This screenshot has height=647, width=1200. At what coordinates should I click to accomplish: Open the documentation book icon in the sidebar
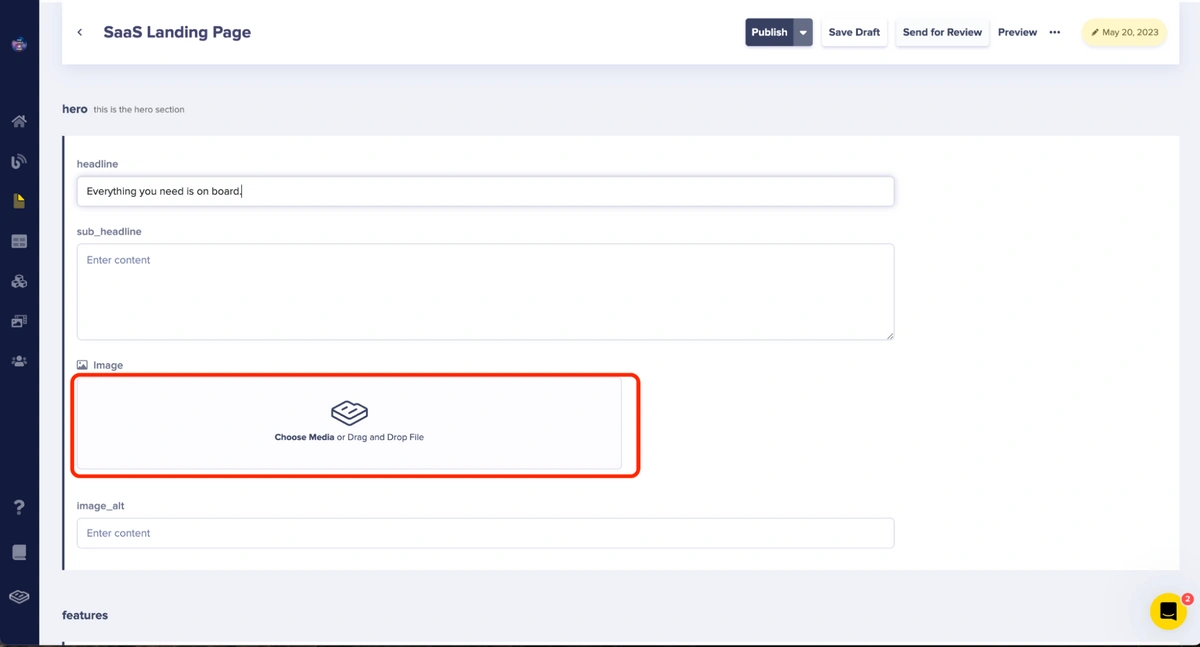tap(19, 552)
